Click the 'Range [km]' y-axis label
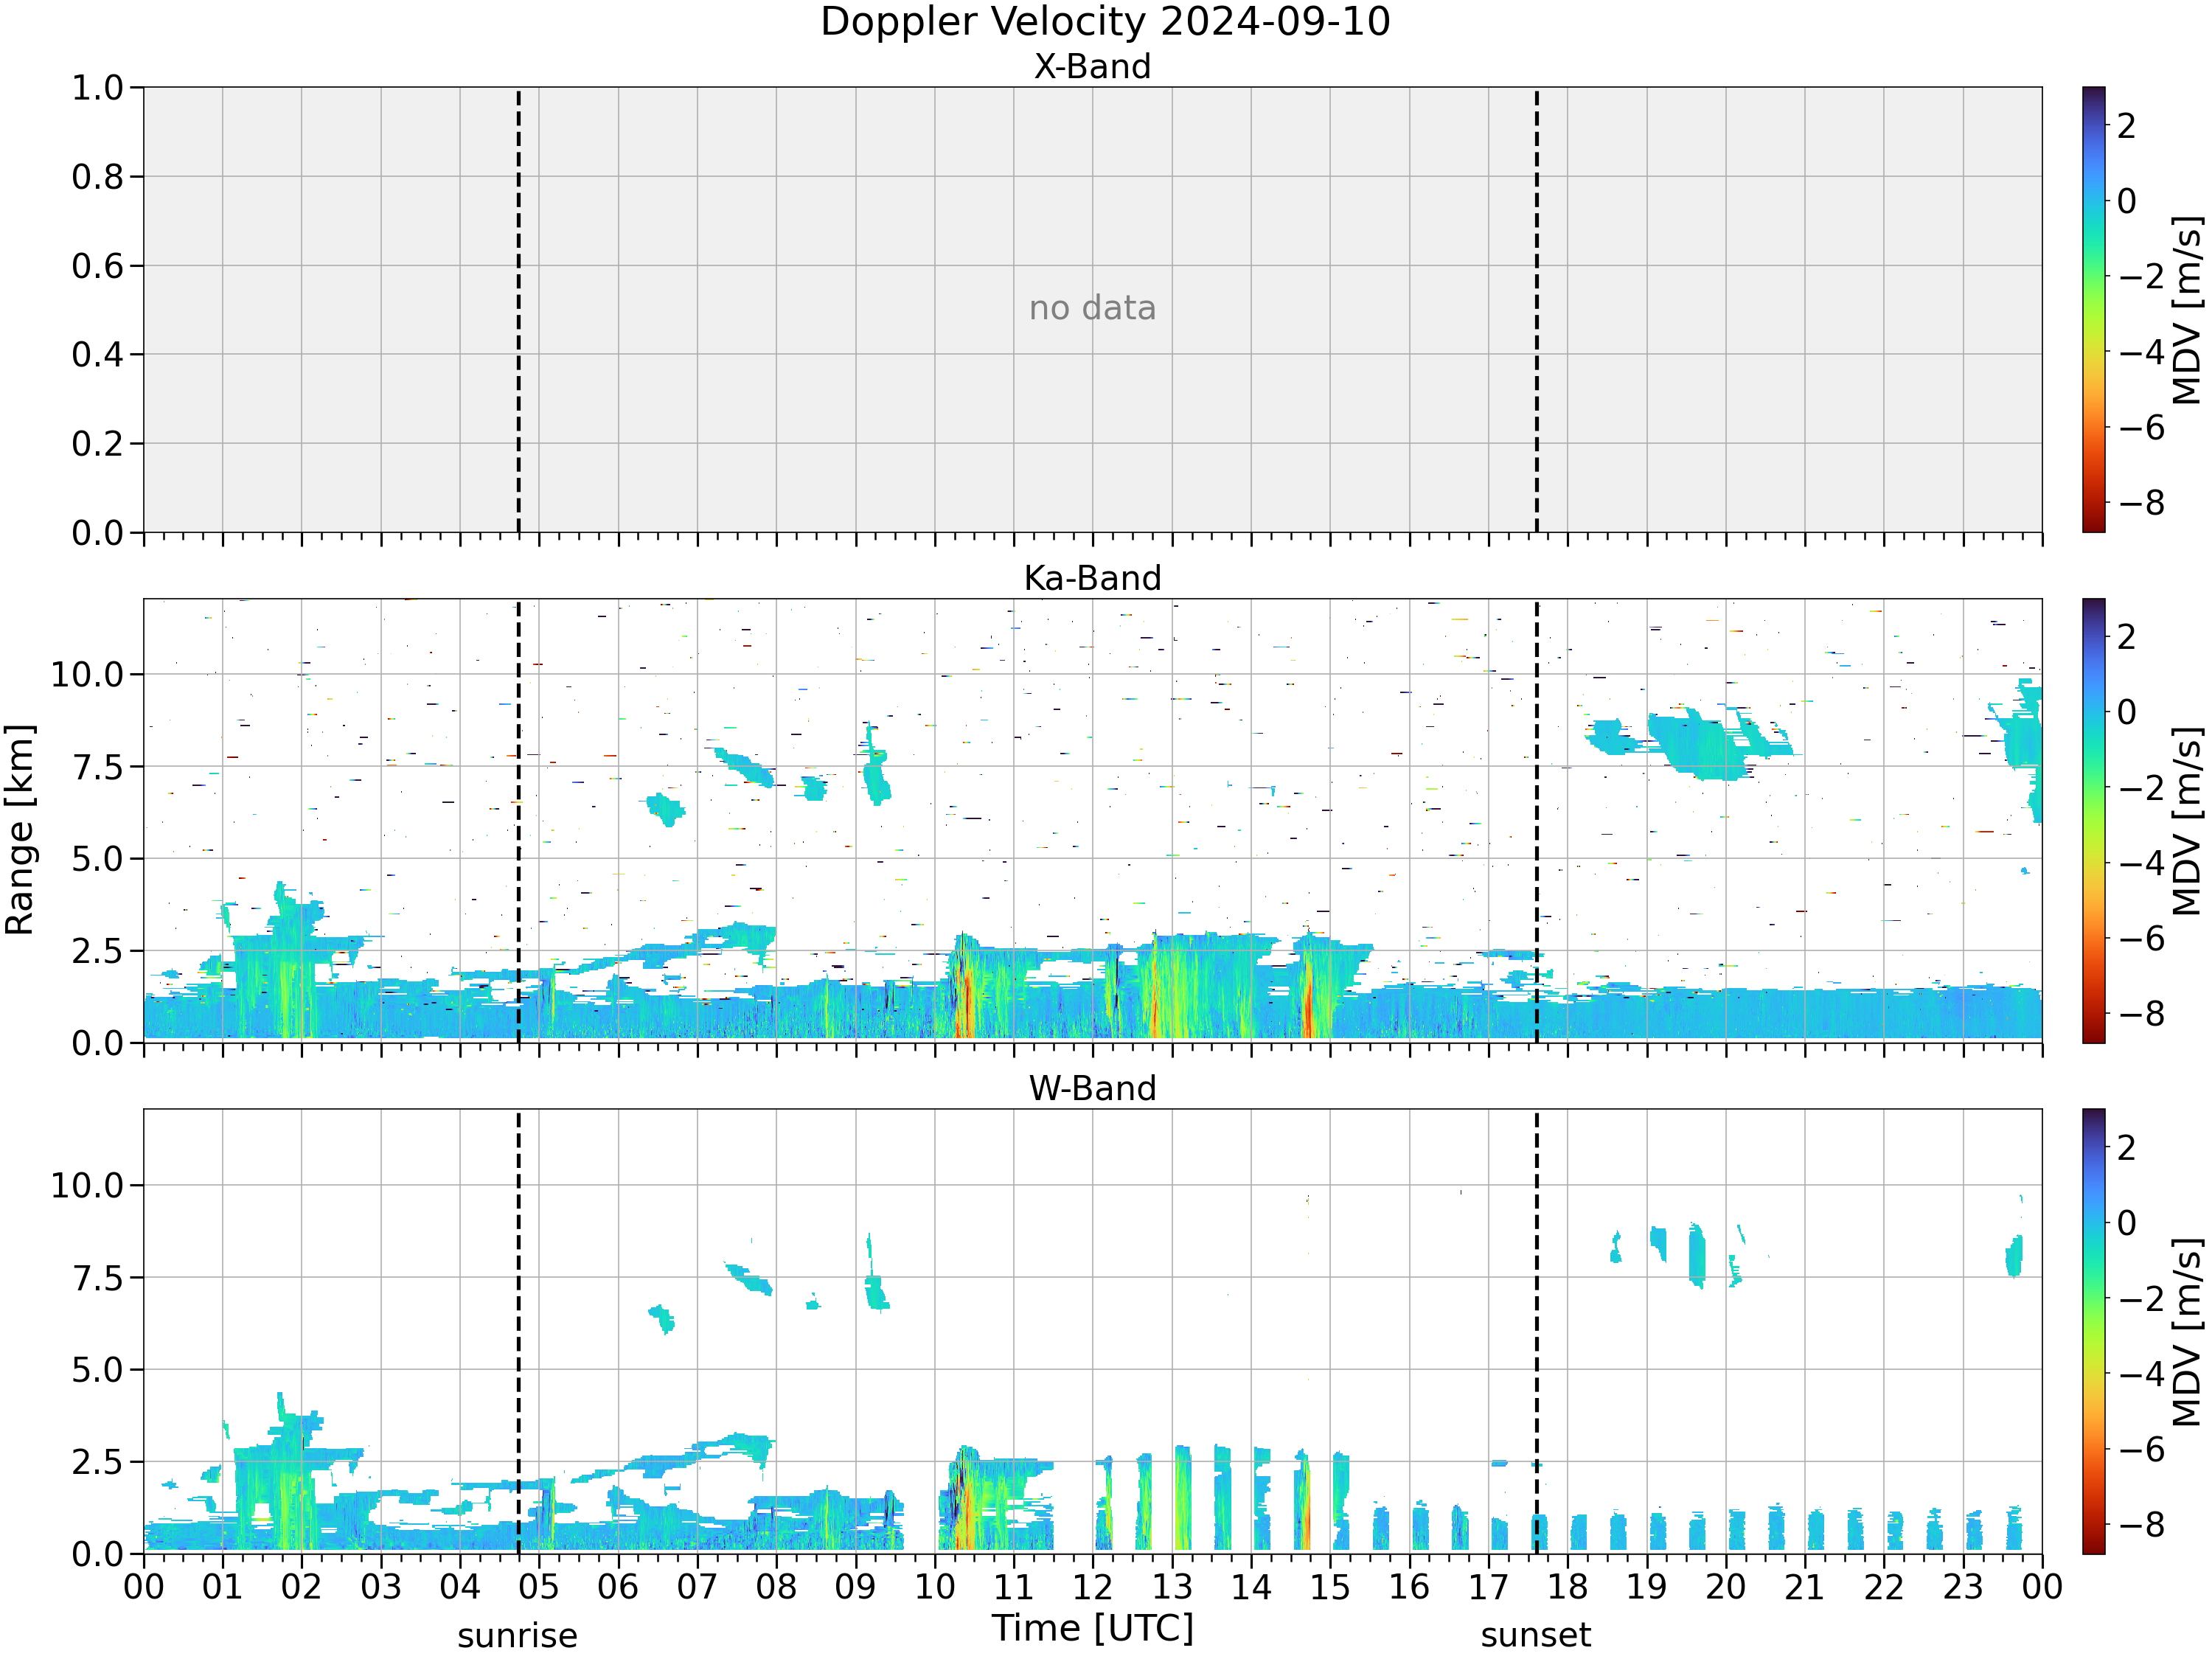This screenshot has width=2212, height=1659. (20, 830)
